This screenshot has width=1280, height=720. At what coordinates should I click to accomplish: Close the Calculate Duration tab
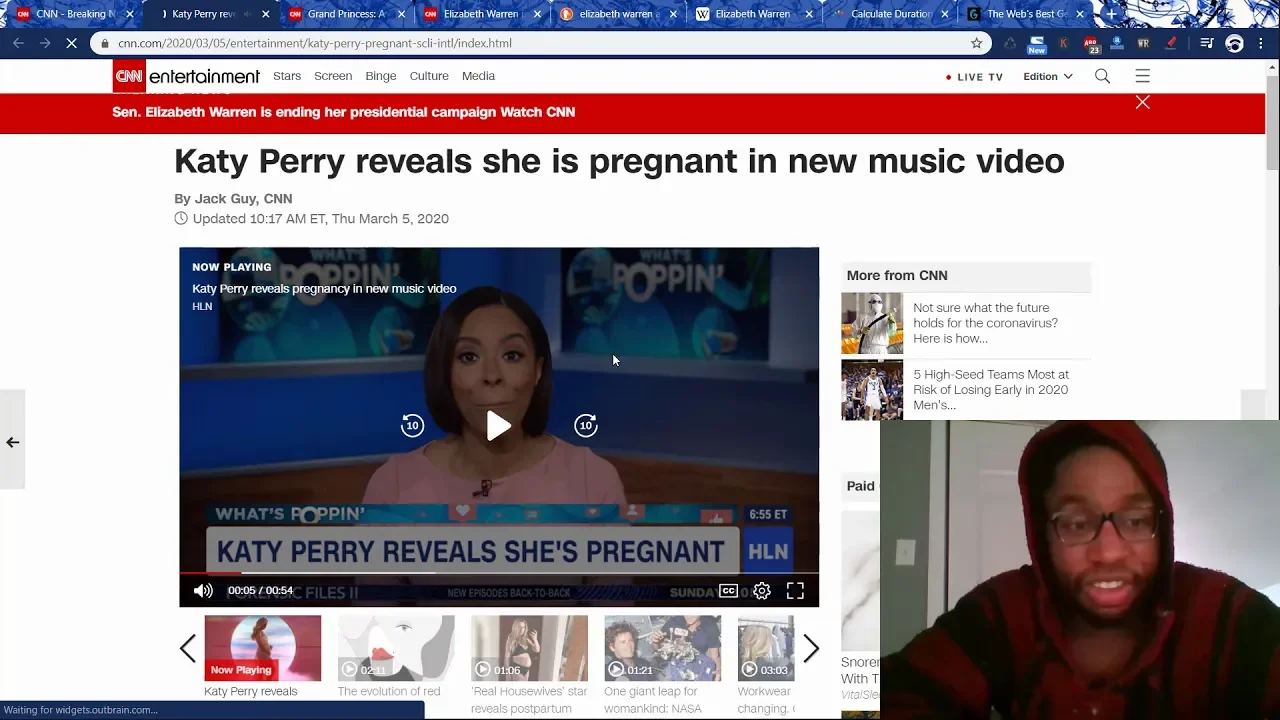[945, 14]
